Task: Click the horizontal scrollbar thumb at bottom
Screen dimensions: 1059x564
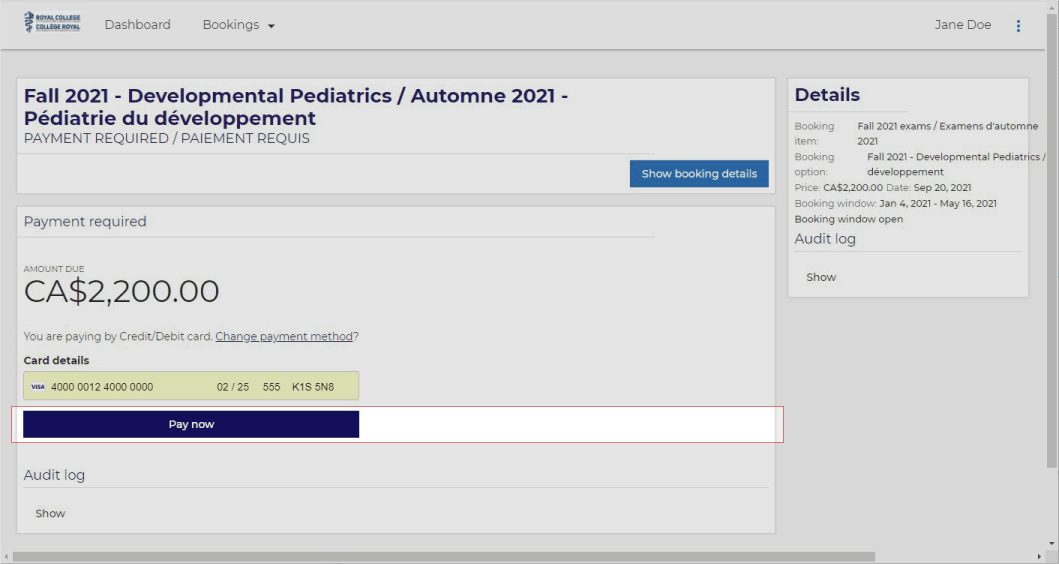Action: [444, 557]
